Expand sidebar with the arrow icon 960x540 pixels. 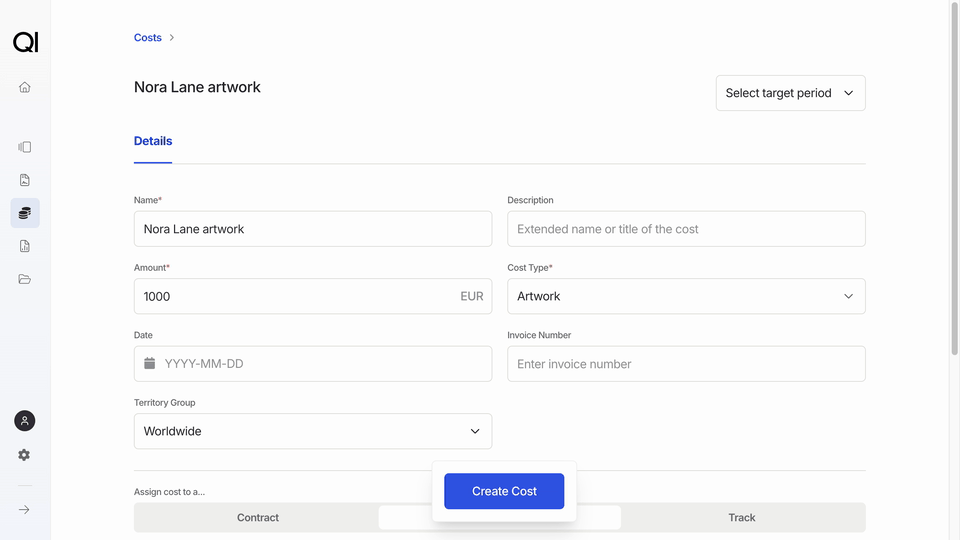coord(24,509)
